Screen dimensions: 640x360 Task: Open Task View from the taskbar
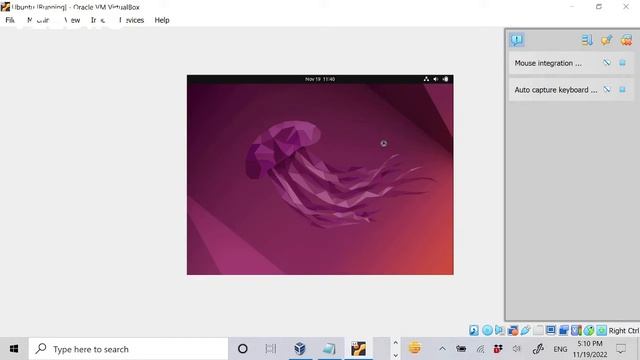[270, 349]
